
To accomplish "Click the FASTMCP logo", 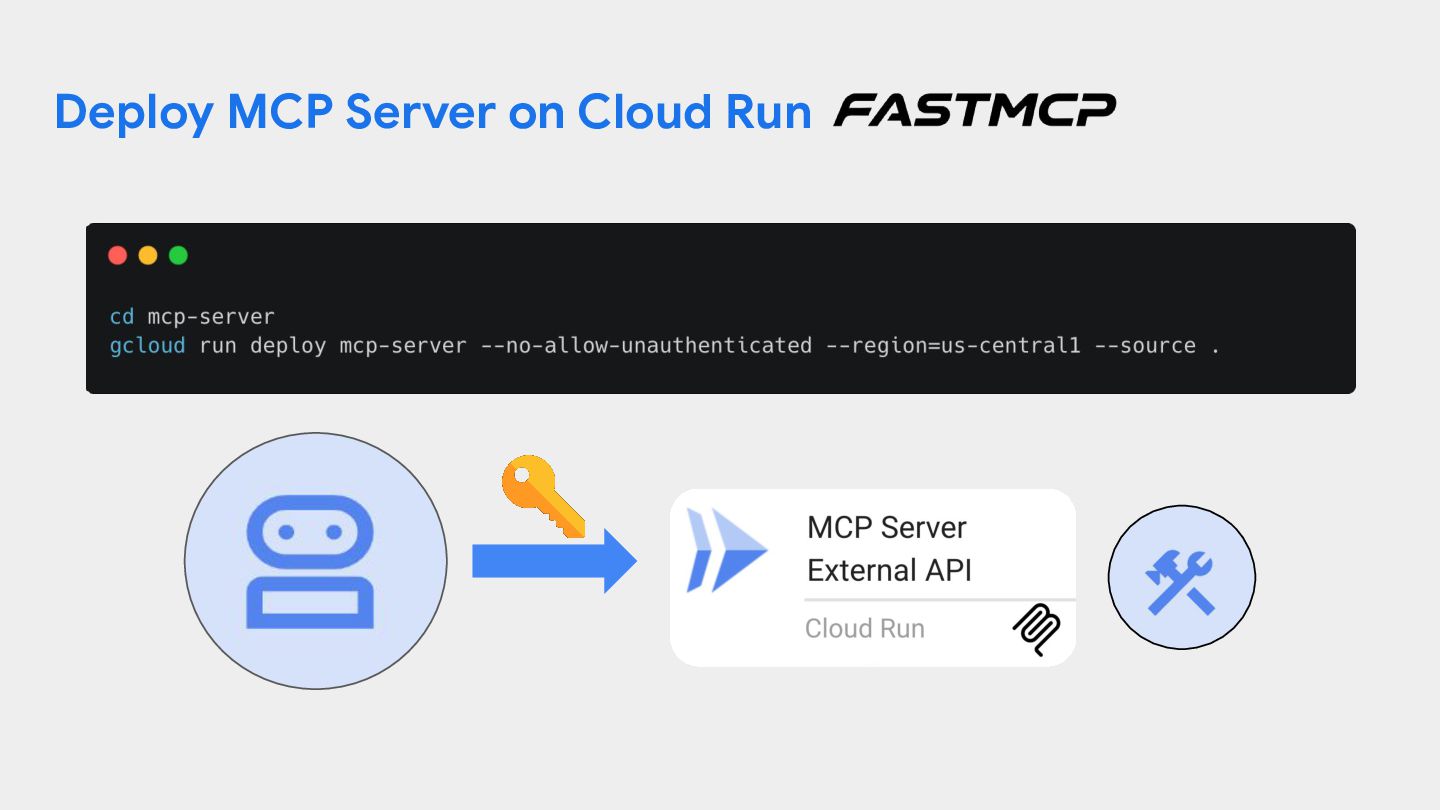I will 974,111.
